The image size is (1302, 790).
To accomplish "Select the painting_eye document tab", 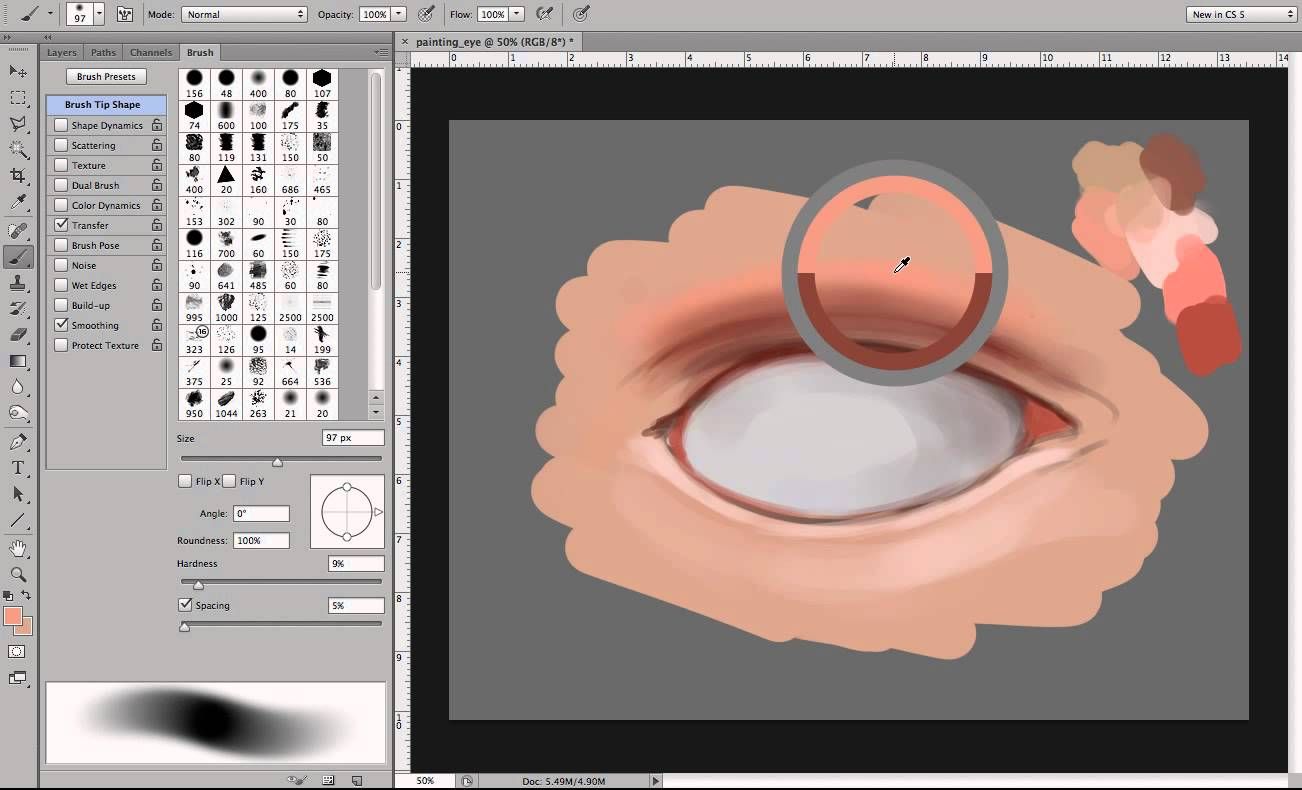I will (490, 42).
